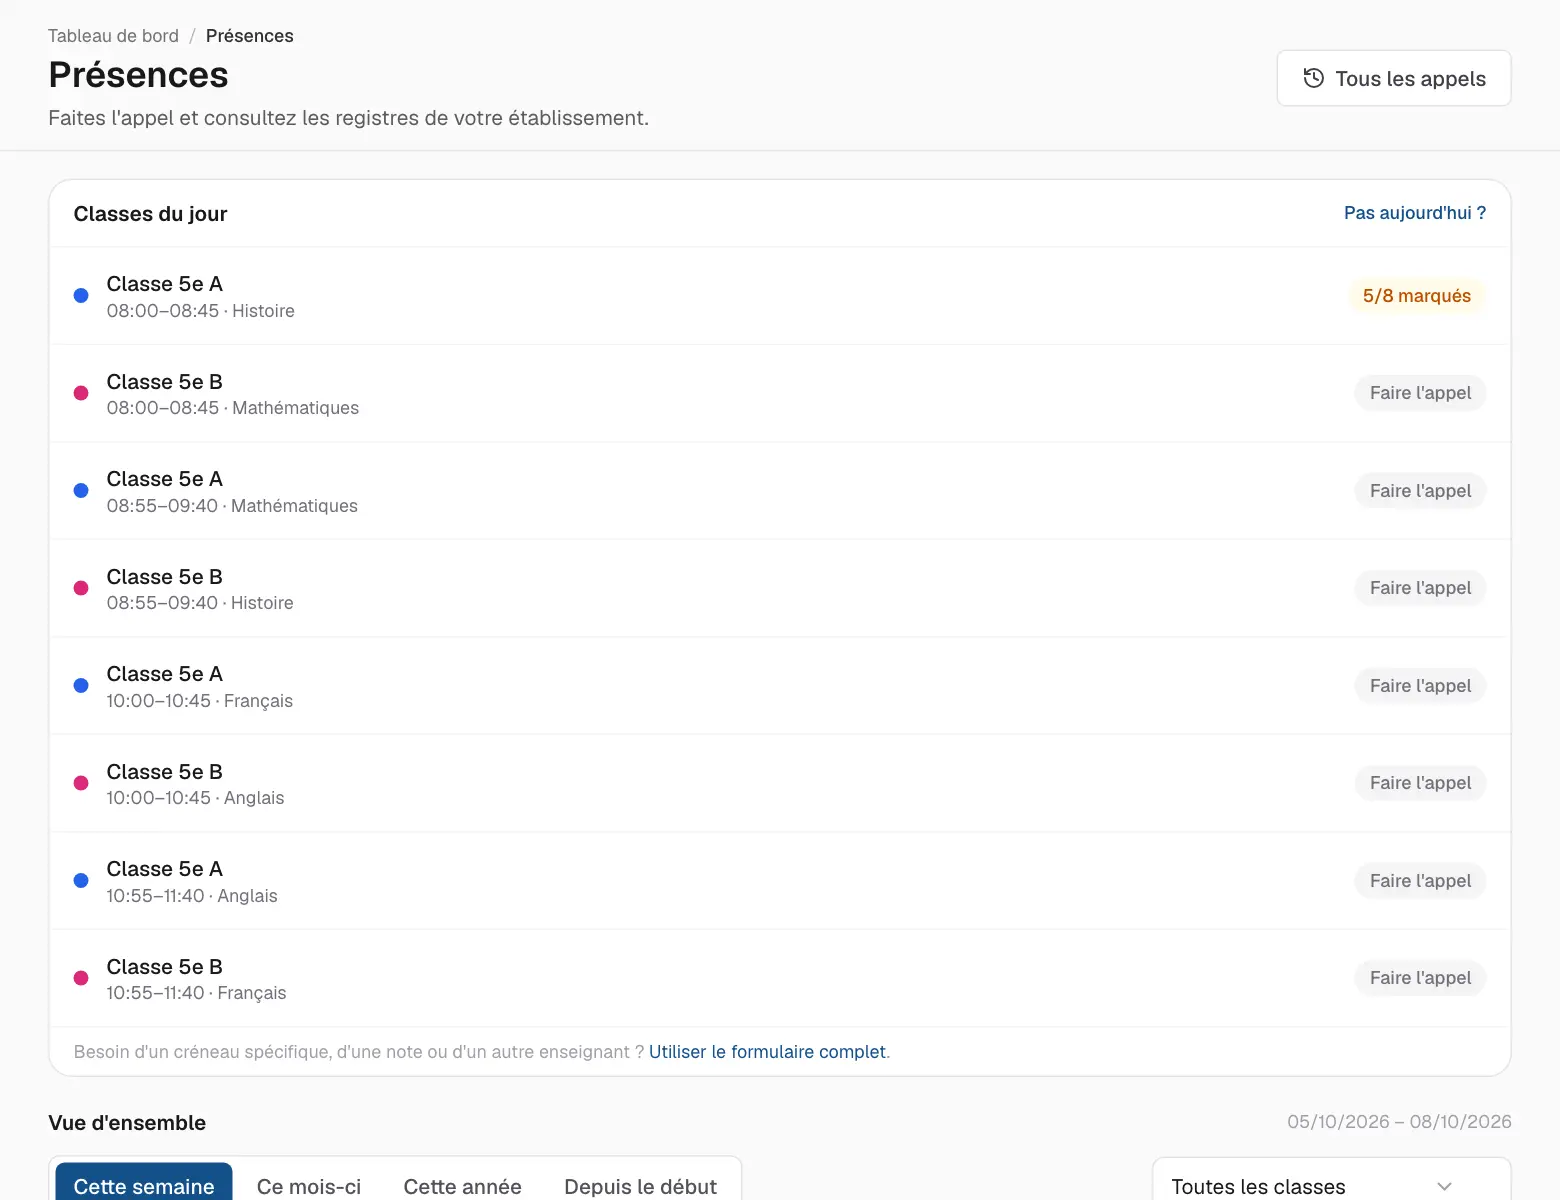Screen dimensions: 1560x1200
Task: Open the 5/8 marqués roll for Histoire
Action: tap(1416, 296)
